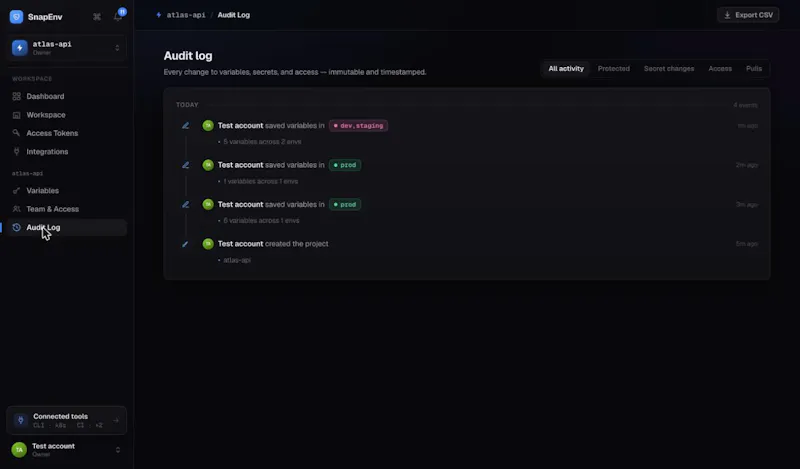Open the atlas-api breadcrumb link
Image resolution: width=800 pixels, height=469 pixels.
[x=186, y=15]
